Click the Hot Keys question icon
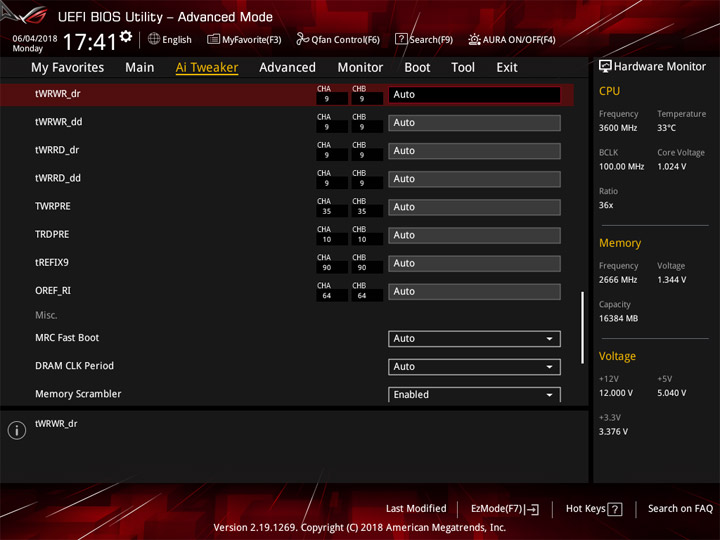 (615, 509)
